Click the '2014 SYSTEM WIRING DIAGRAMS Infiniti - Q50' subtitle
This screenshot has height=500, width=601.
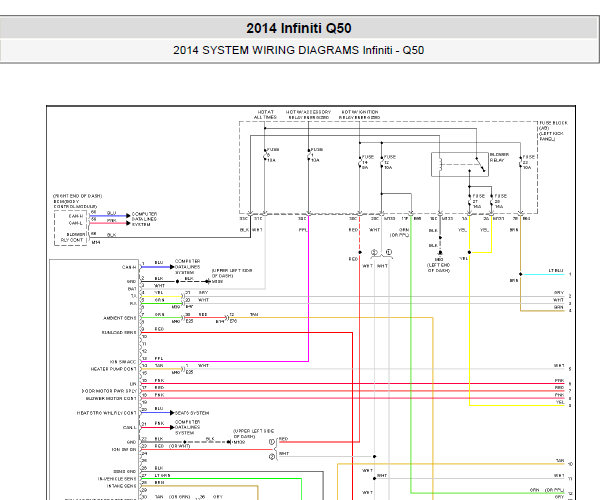(299, 50)
